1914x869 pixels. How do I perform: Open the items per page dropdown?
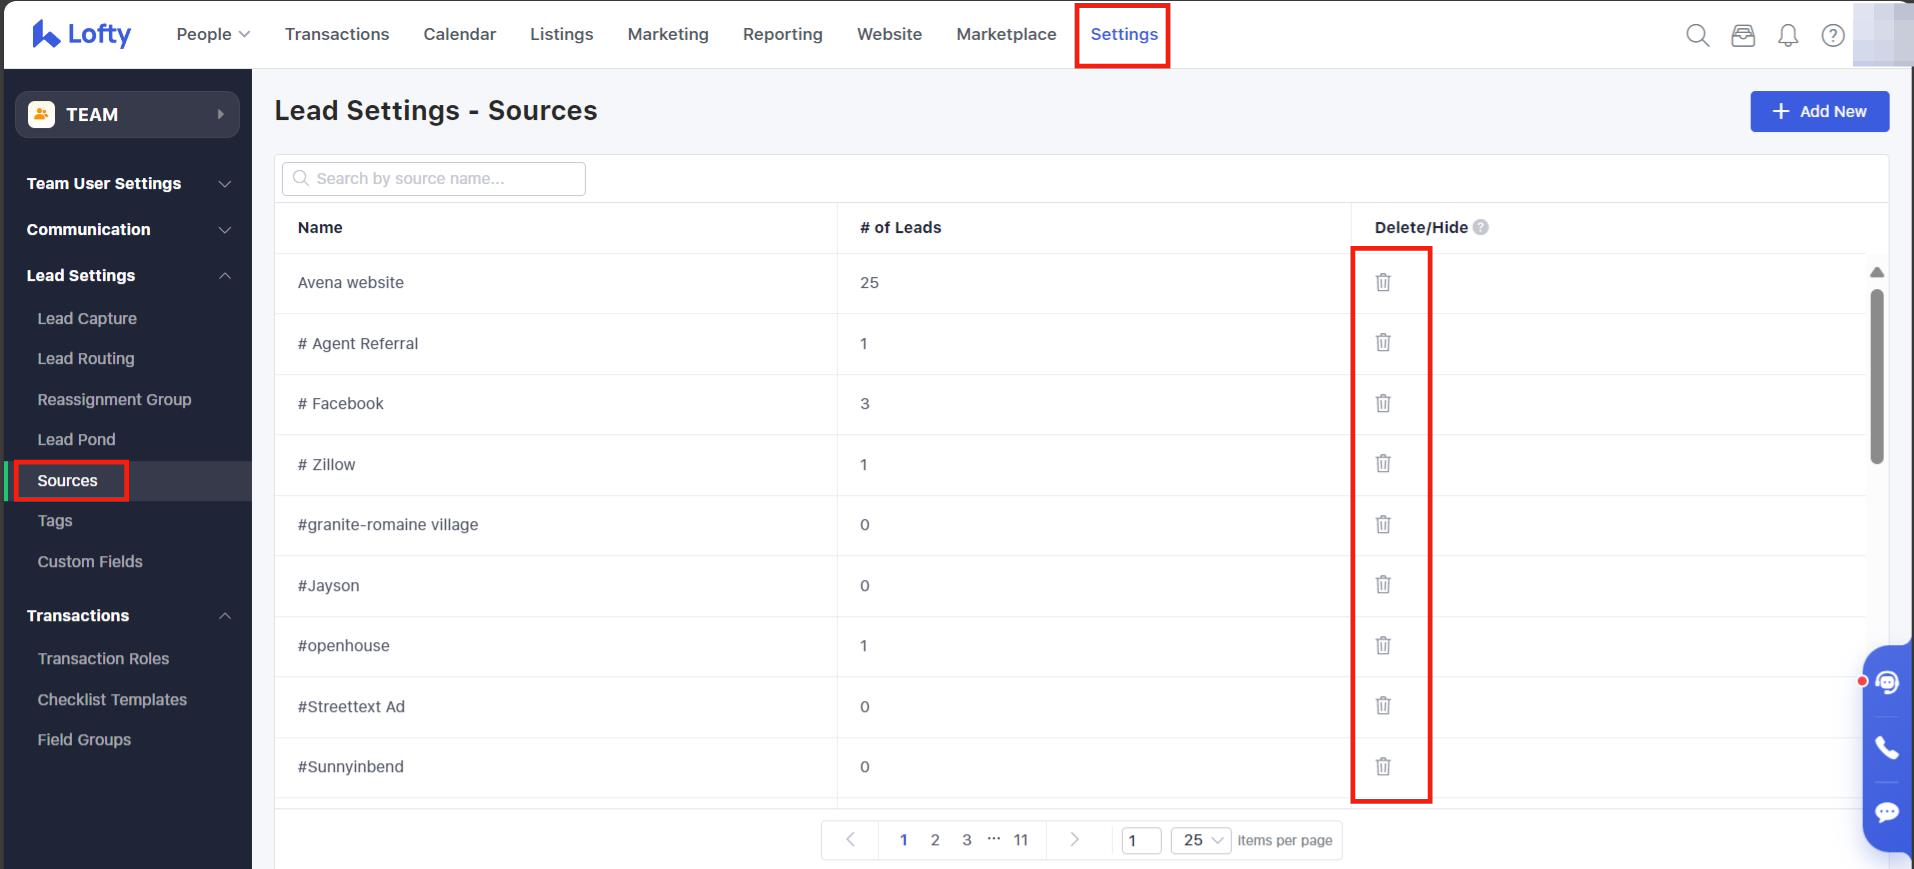click(x=1200, y=840)
